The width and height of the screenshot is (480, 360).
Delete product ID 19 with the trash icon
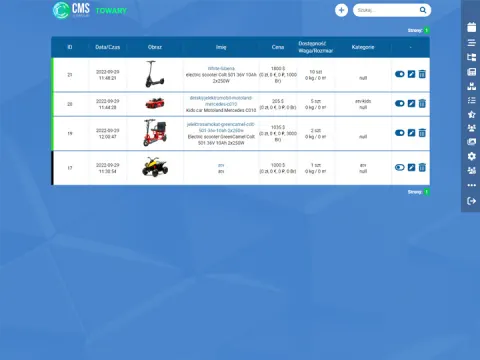(422, 133)
